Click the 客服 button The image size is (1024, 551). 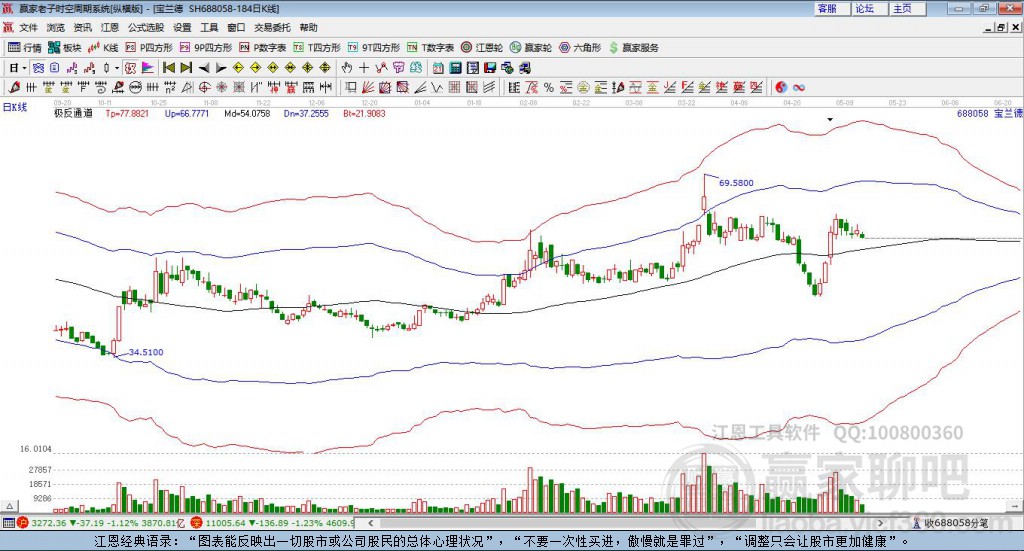831,8
